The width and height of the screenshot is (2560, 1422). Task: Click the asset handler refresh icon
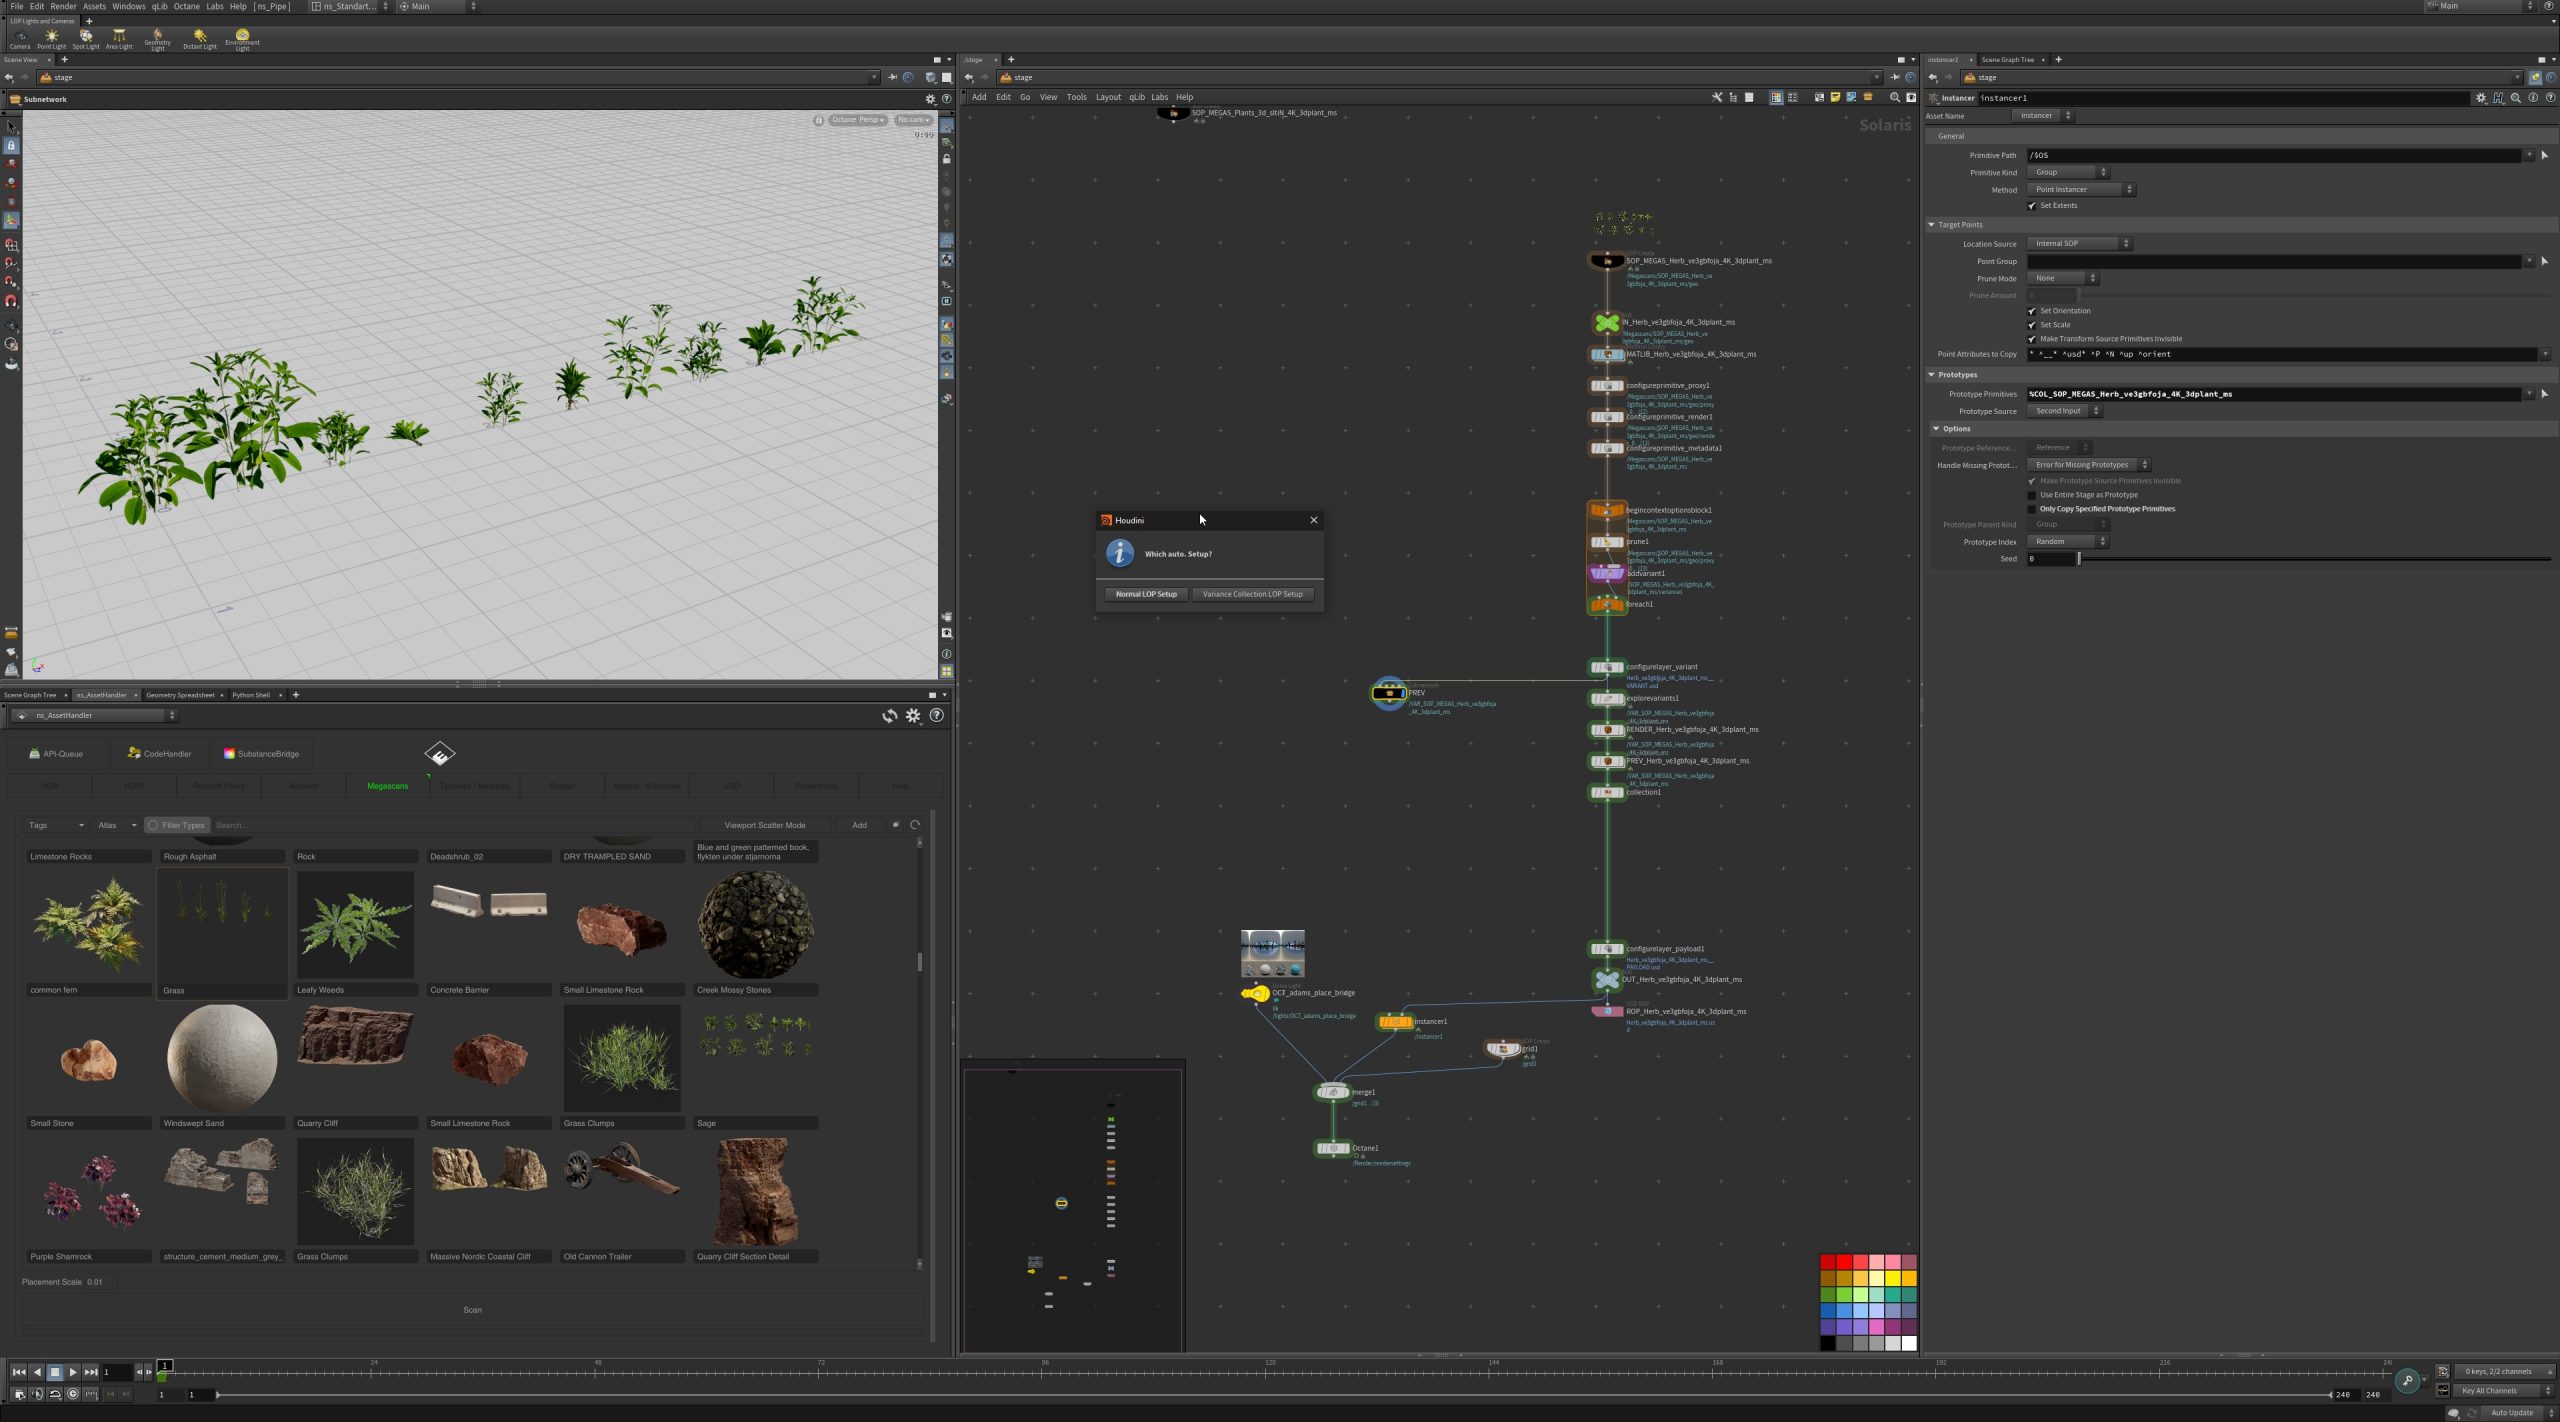click(889, 716)
